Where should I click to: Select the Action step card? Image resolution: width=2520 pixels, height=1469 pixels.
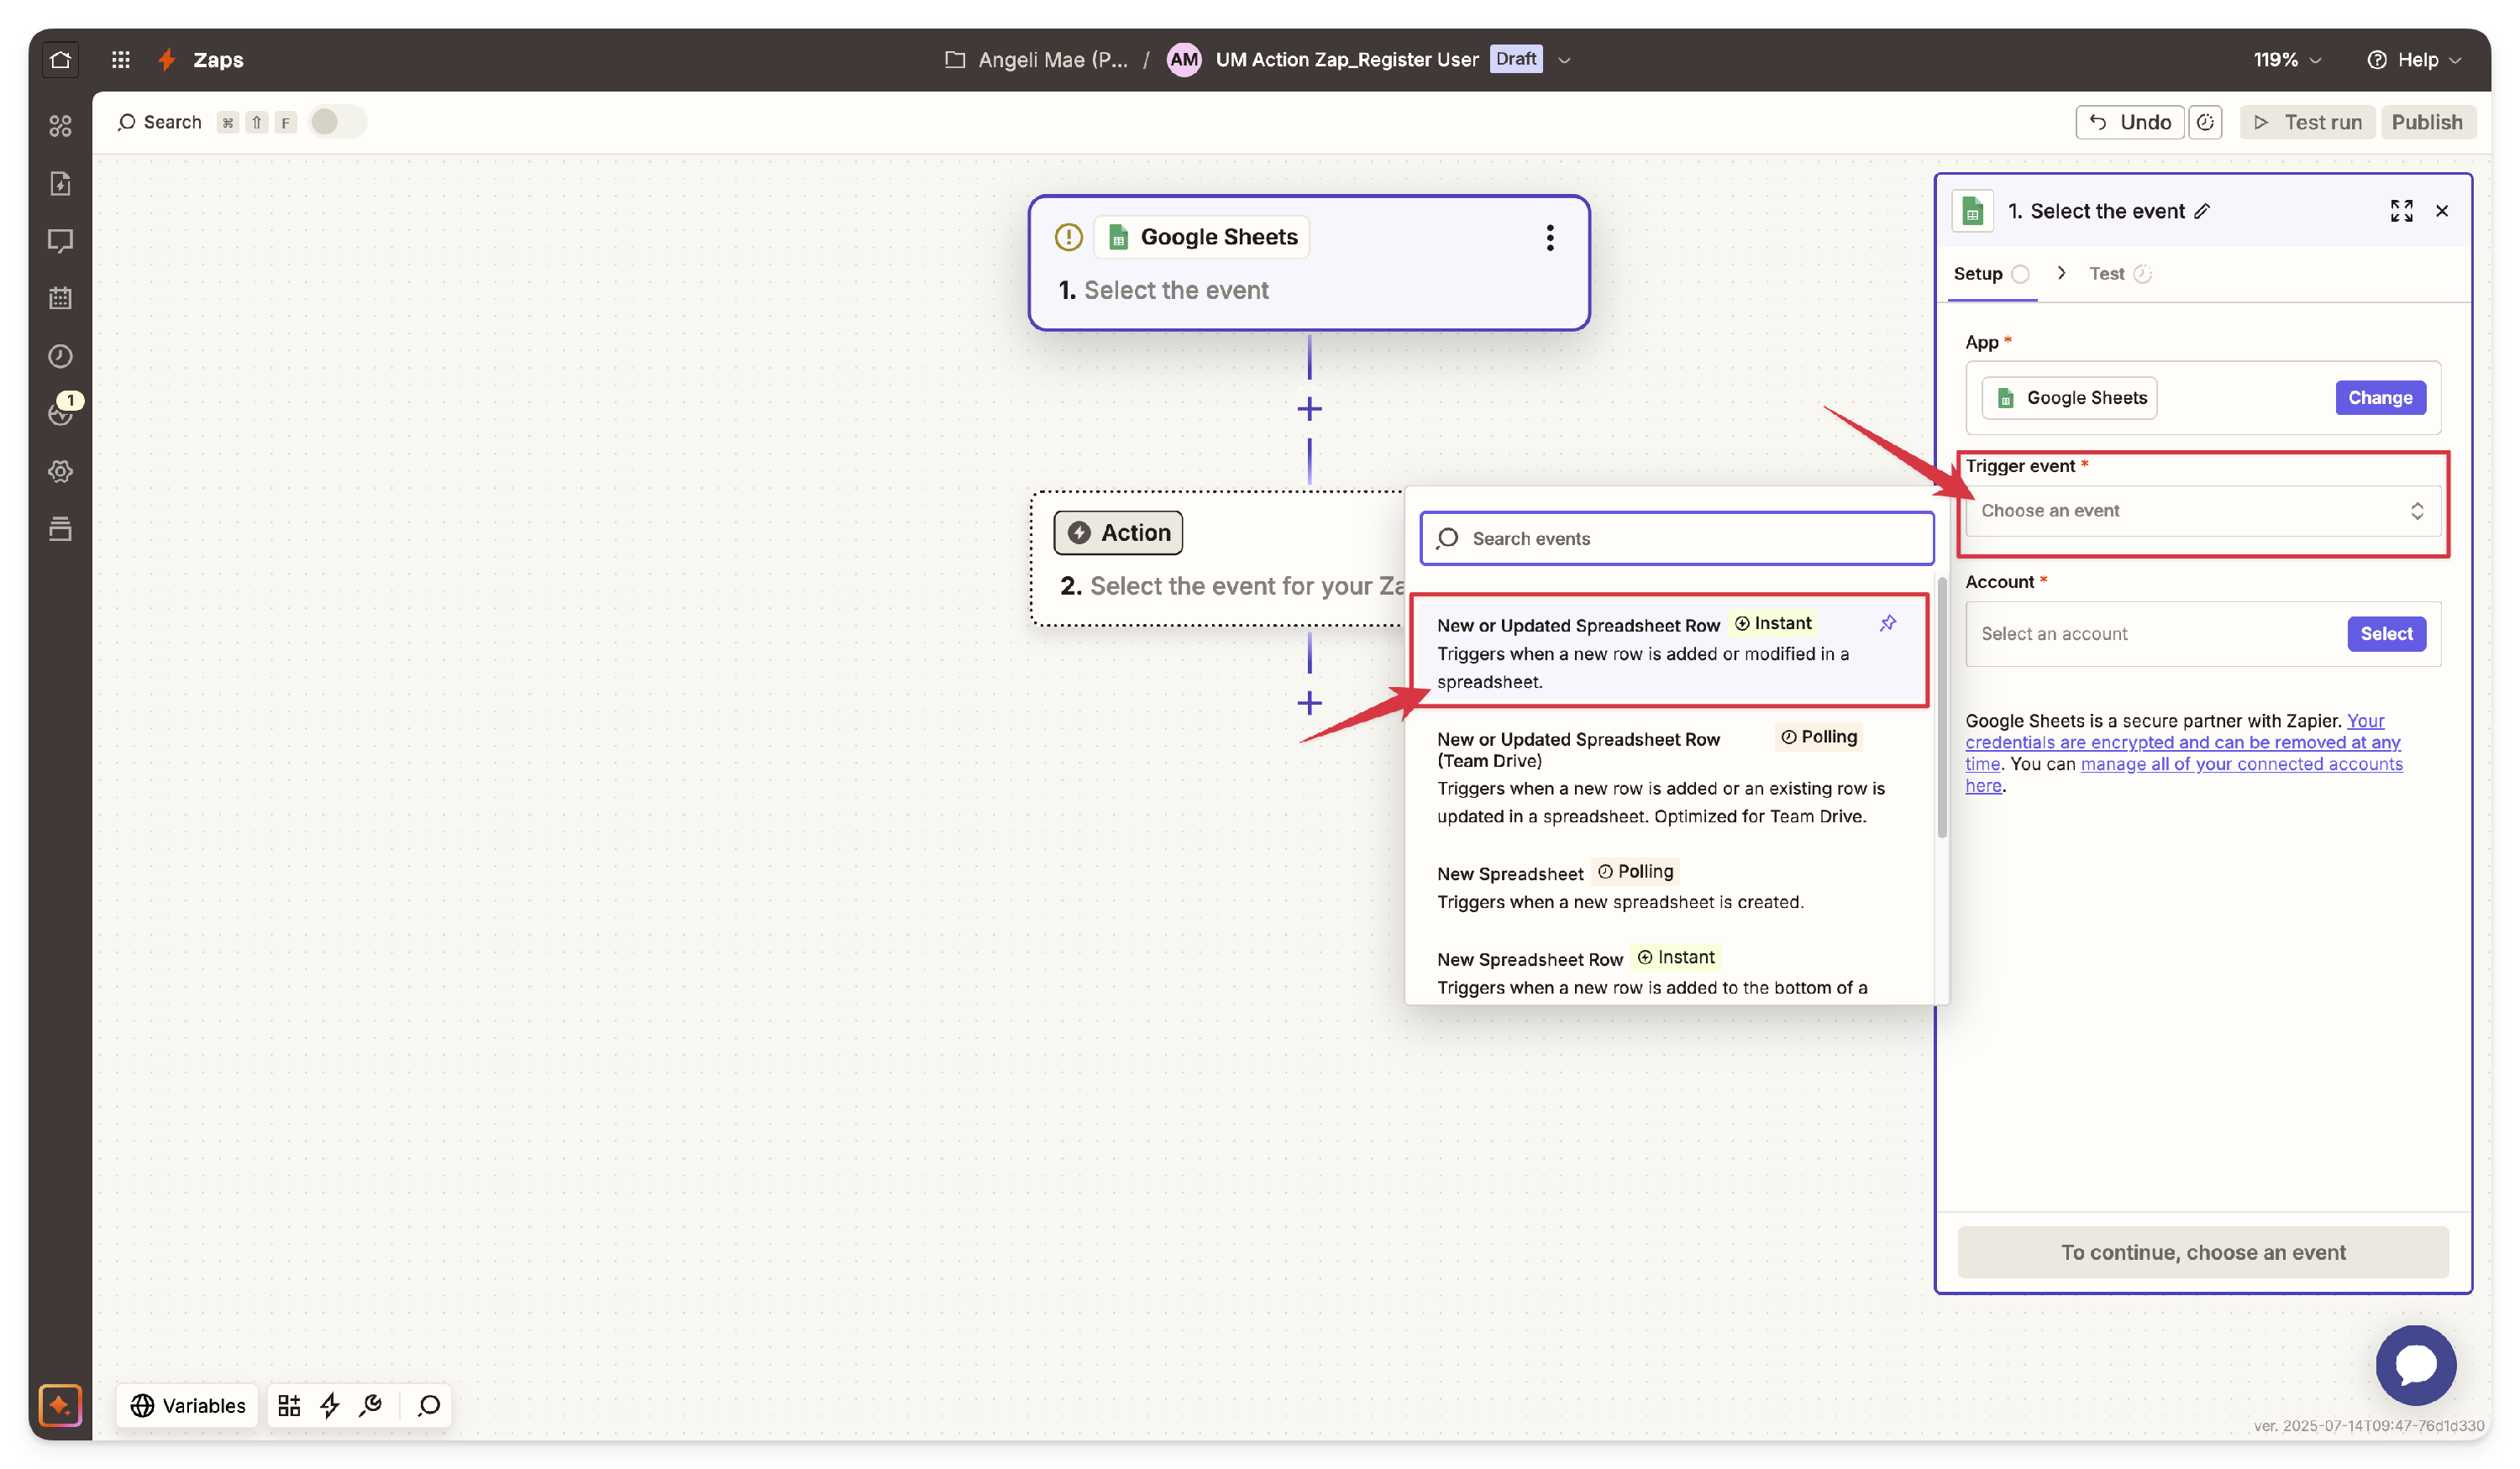click(1218, 559)
